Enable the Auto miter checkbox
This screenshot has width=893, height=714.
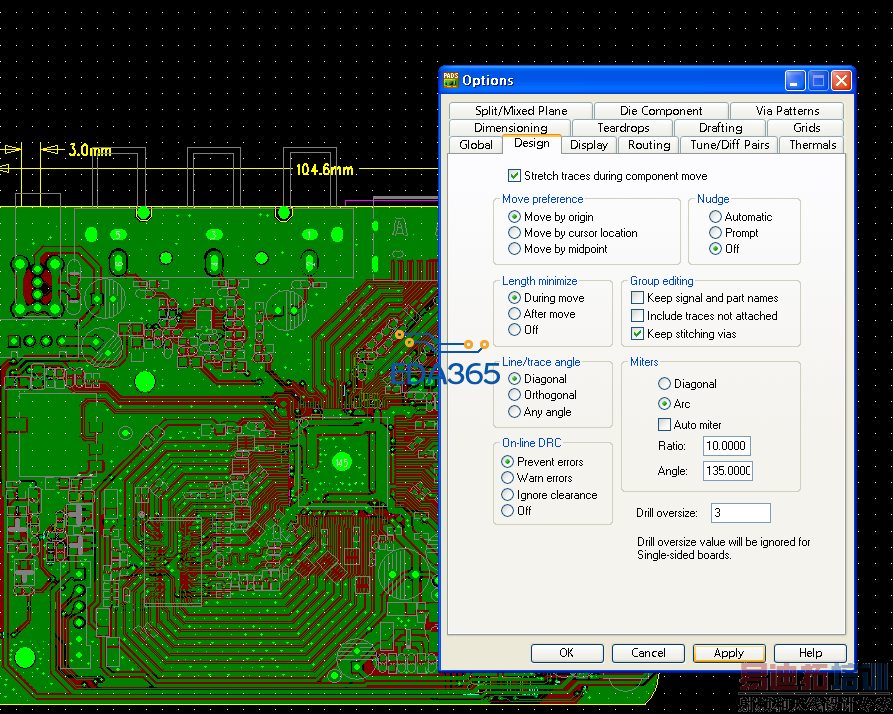(664, 425)
